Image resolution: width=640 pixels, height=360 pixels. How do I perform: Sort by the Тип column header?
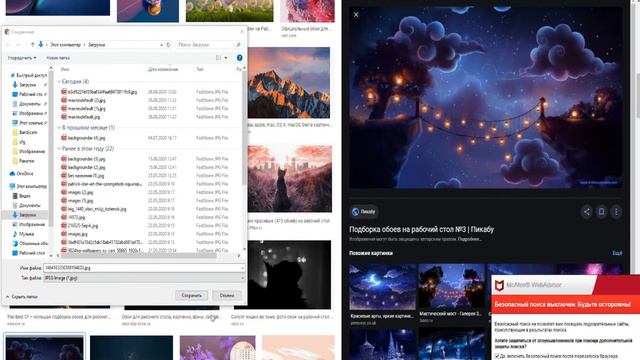200,69
